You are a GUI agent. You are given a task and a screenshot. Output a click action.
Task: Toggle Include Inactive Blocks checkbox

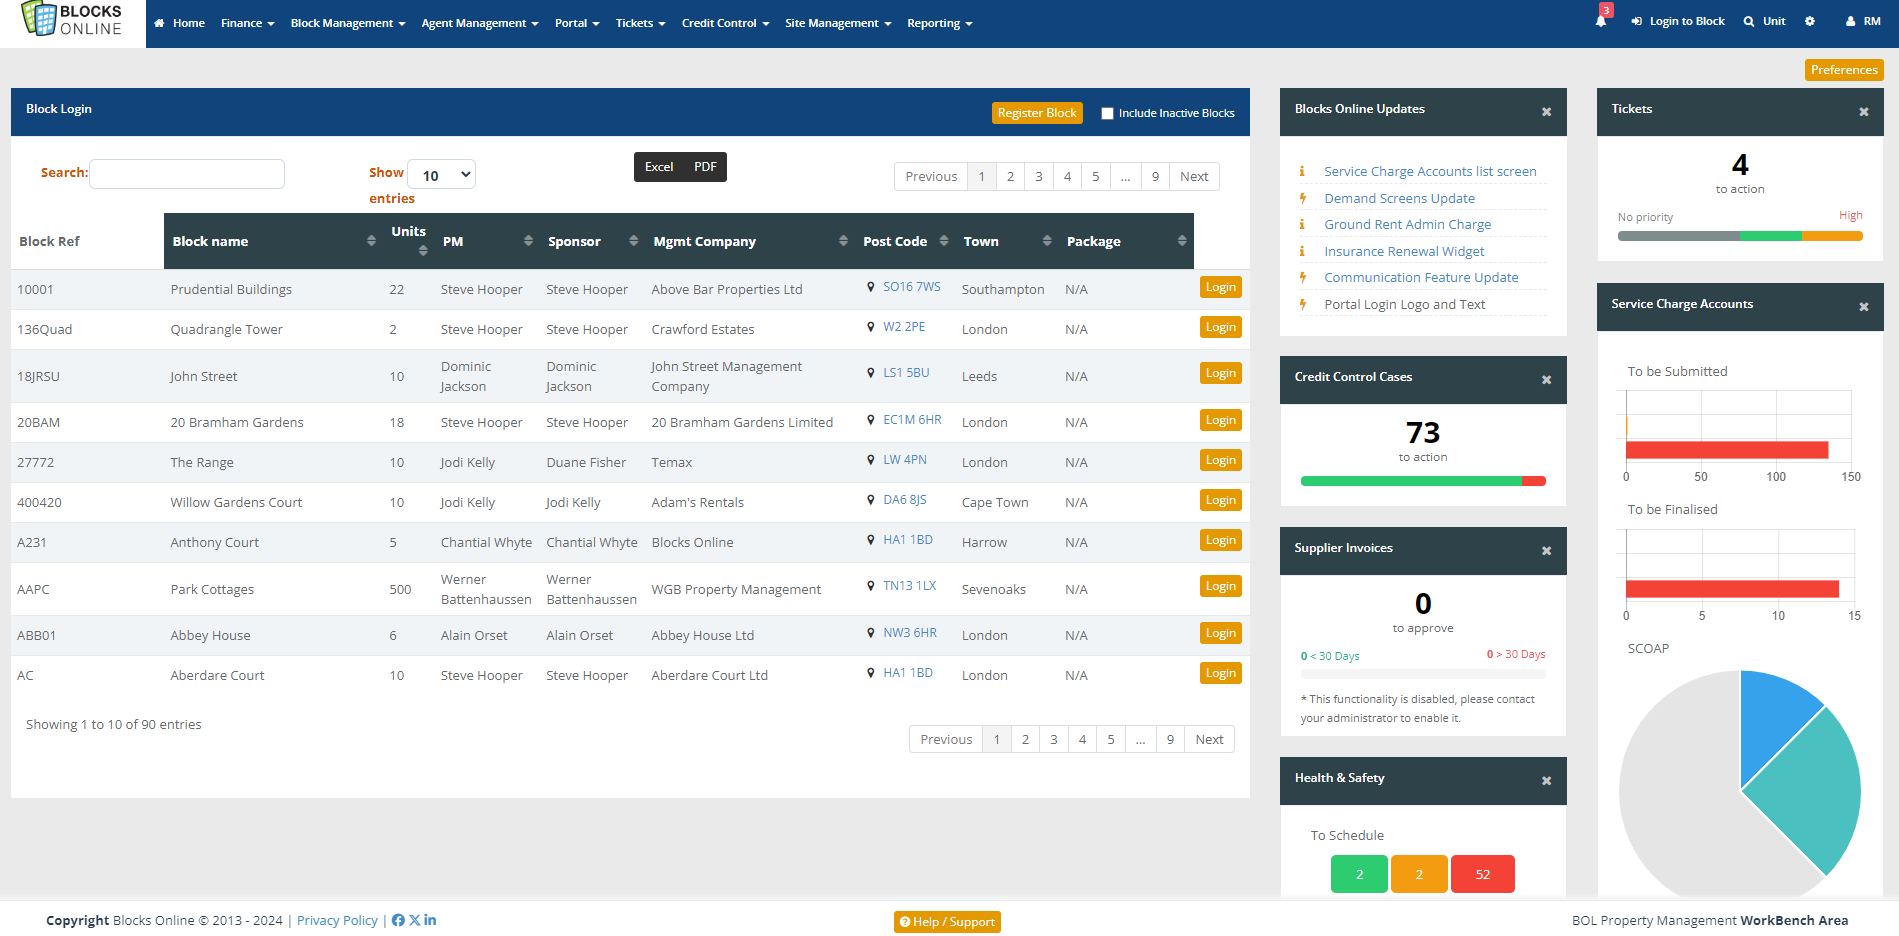(1107, 113)
